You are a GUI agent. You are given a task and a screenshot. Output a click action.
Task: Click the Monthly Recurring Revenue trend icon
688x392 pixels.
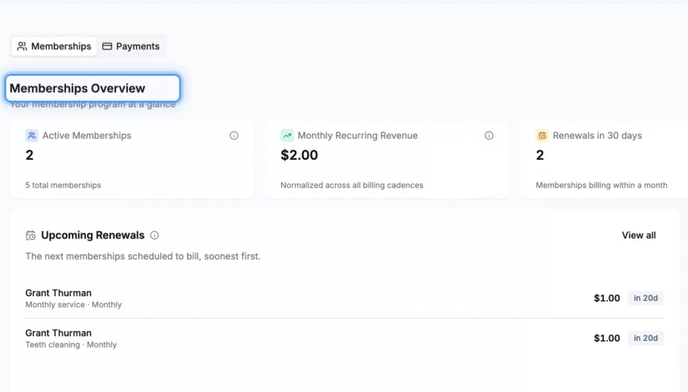287,135
